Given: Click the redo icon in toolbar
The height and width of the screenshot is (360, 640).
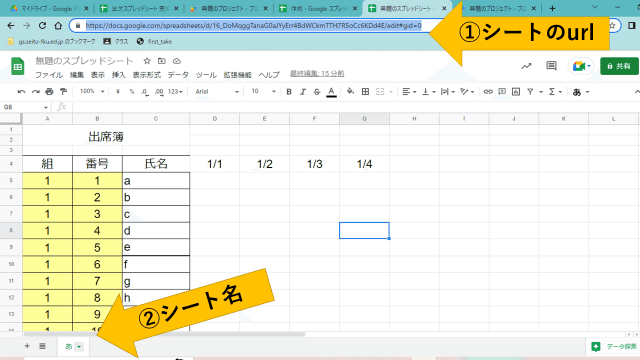Looking at the screenshot, I should [x=36, y=92].
